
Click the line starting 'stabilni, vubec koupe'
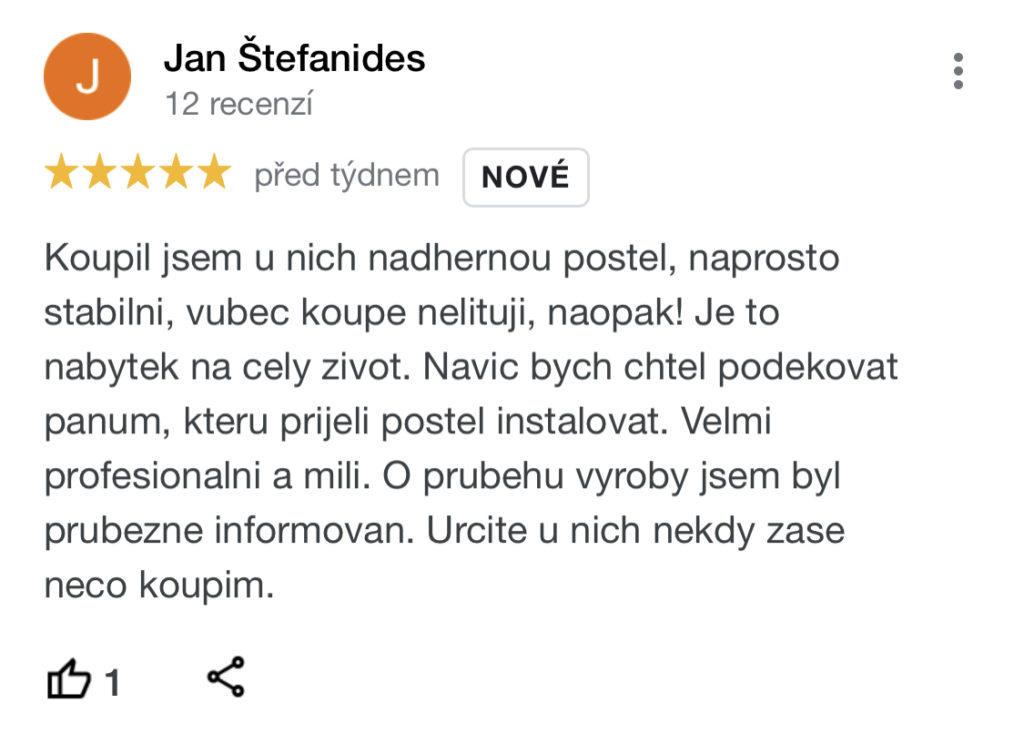pyautogui.click(x=411, y=313)
